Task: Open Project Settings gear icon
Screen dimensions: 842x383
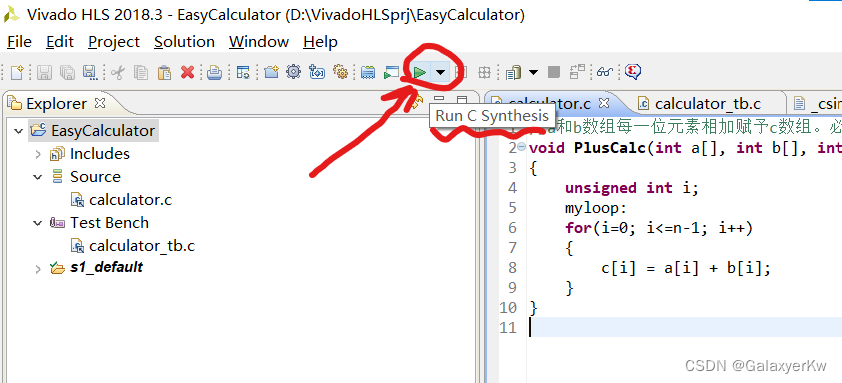Action: 294,71
